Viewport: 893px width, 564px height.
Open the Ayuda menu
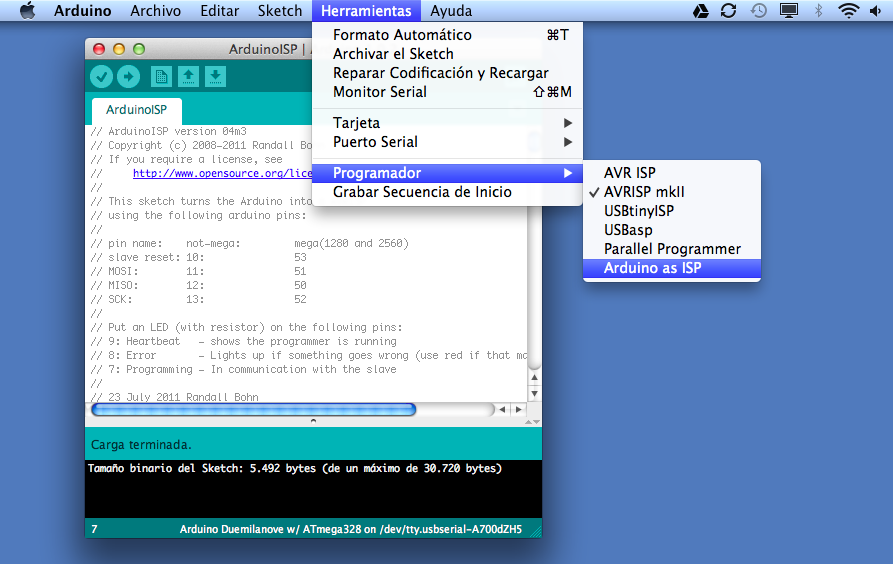[x=451, y=11]
